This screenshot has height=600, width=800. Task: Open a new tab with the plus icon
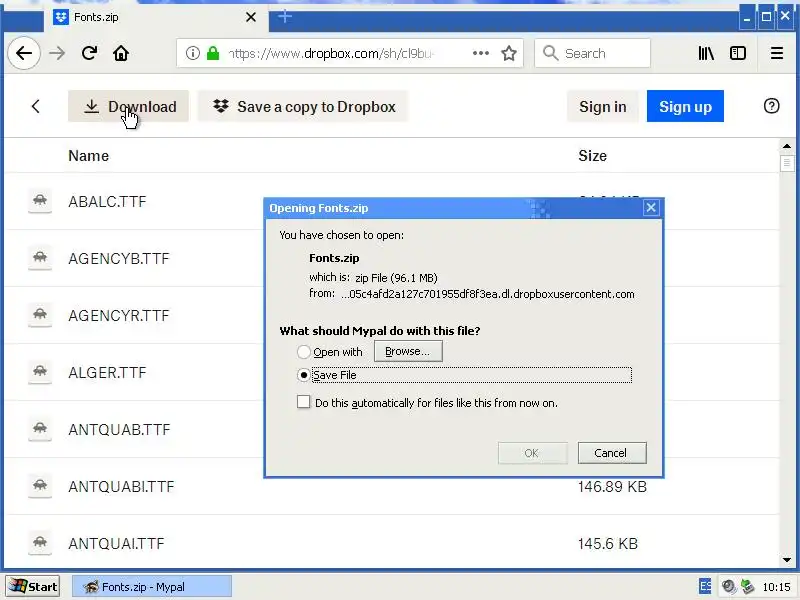click(x=285, y=17)
